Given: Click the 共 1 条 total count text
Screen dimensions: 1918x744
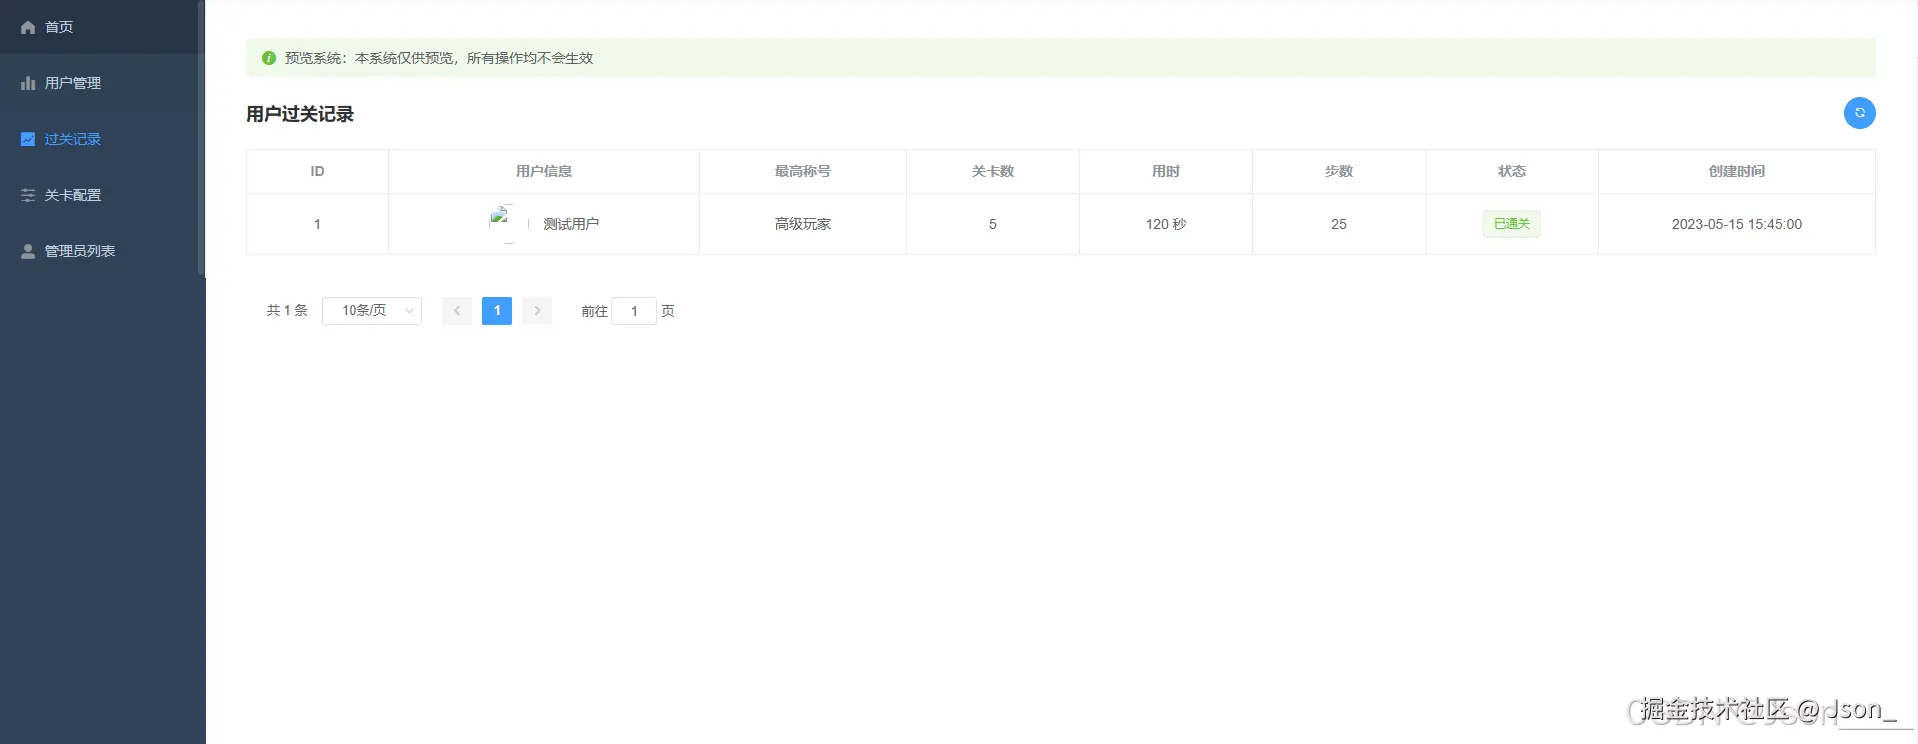Looking at the screenshot, I should (x=287, y=311).
